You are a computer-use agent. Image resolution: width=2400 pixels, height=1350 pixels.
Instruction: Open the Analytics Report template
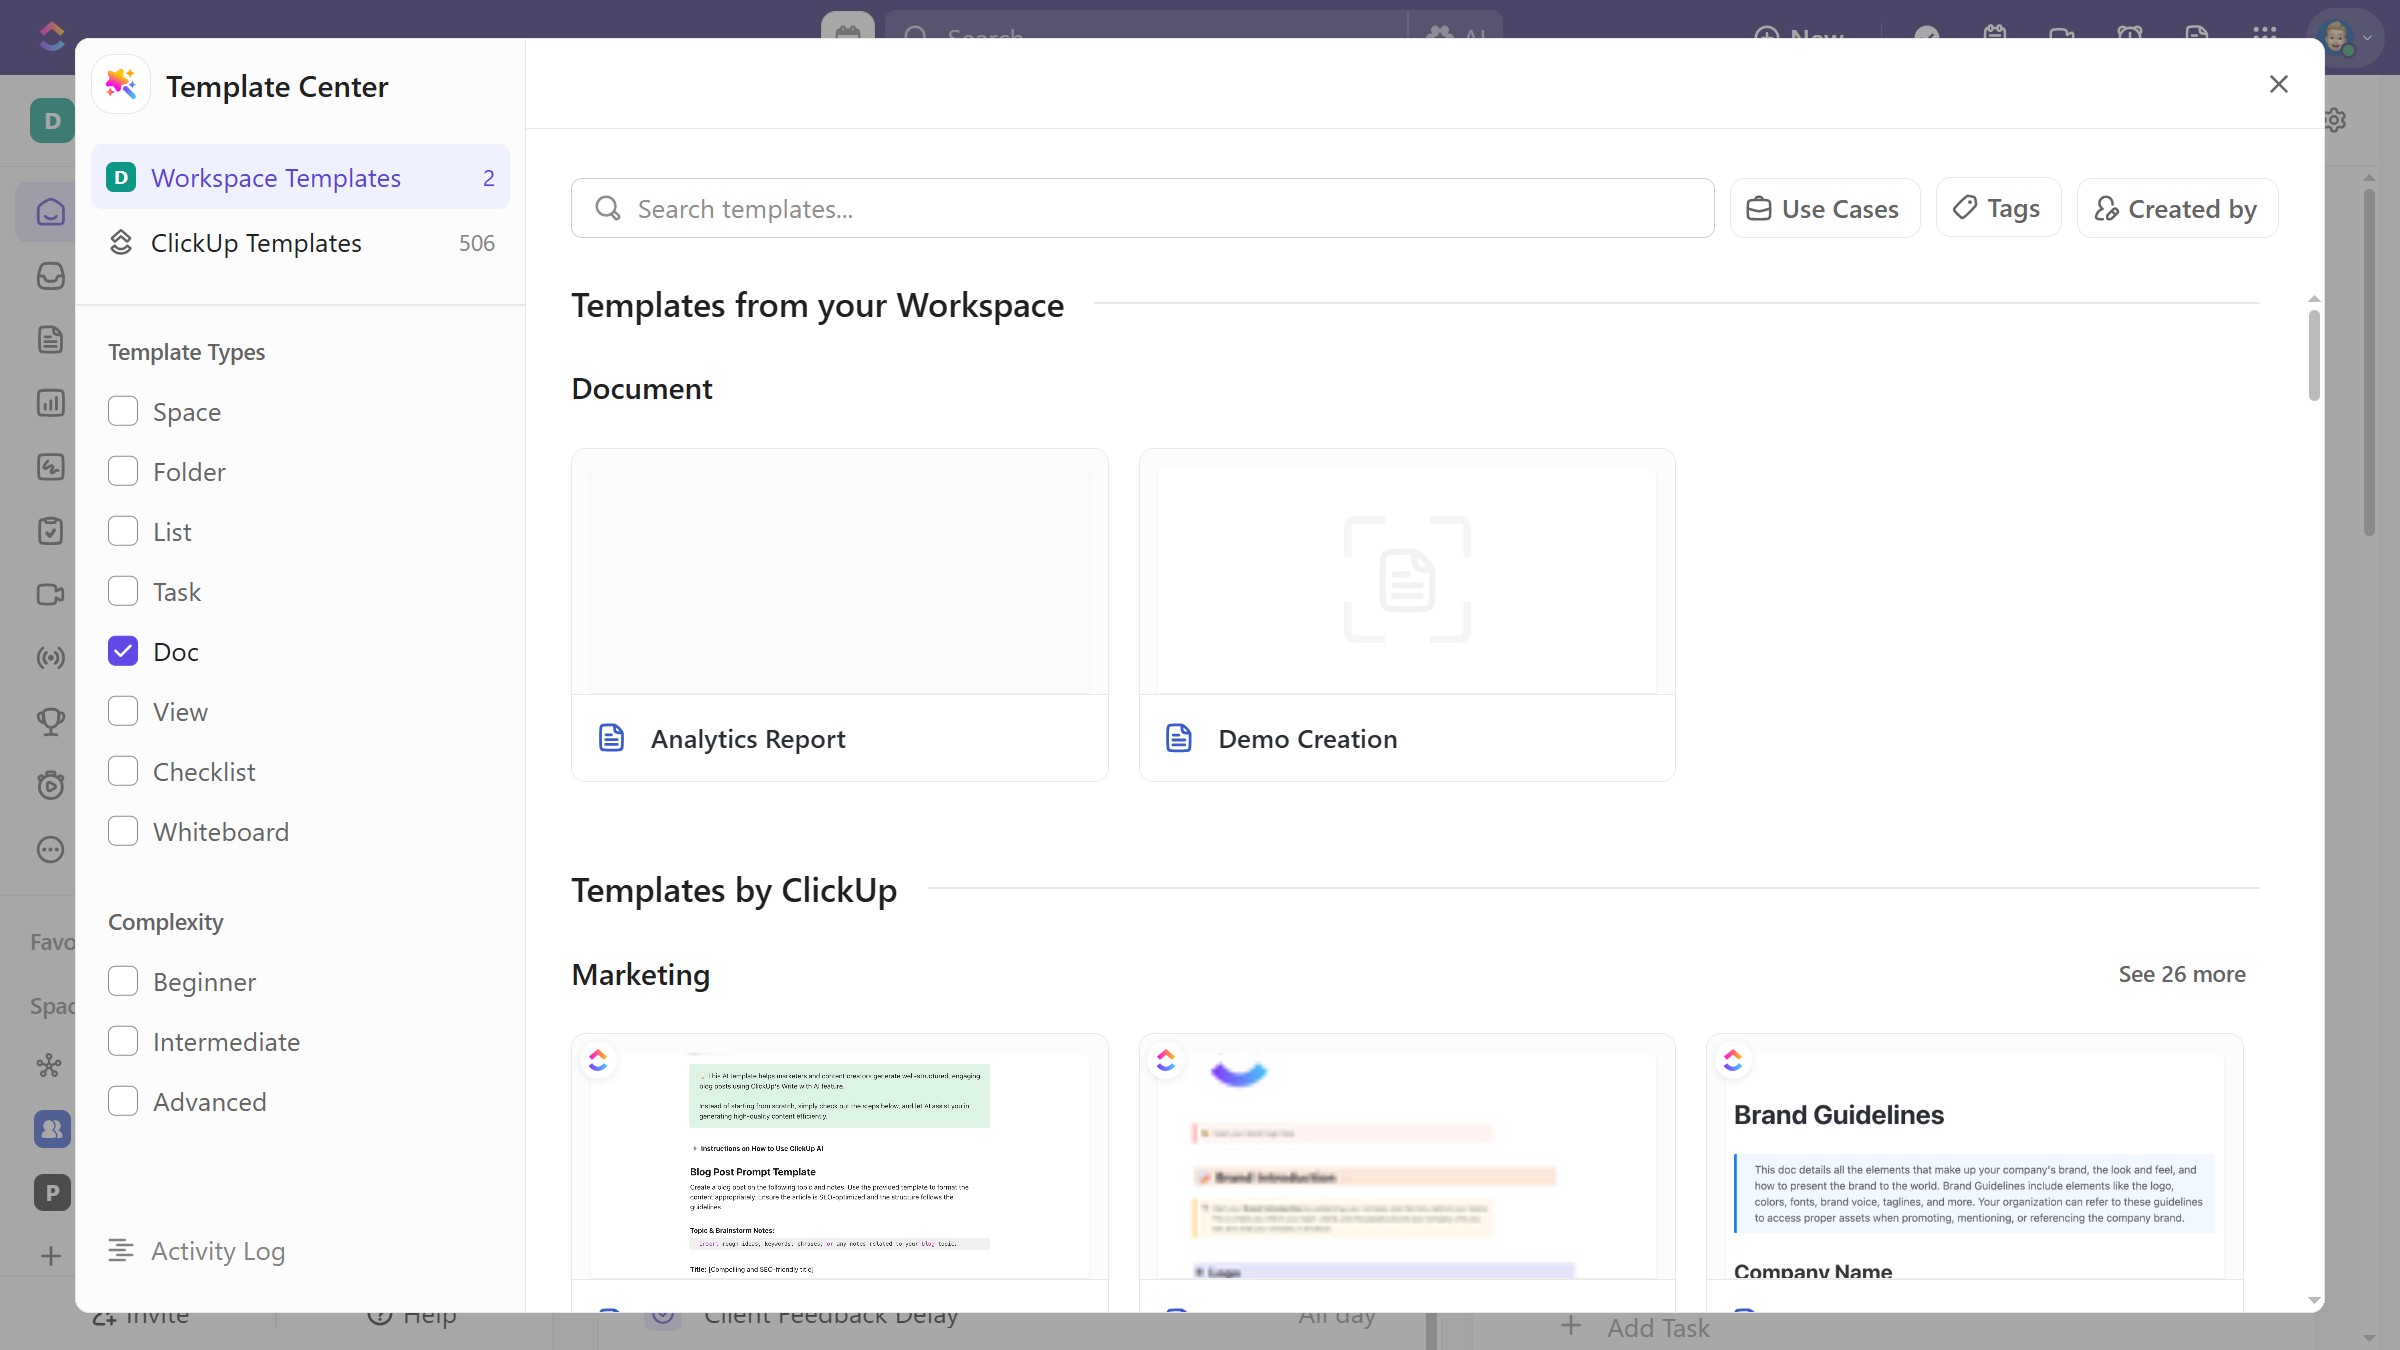pos(839,615)
